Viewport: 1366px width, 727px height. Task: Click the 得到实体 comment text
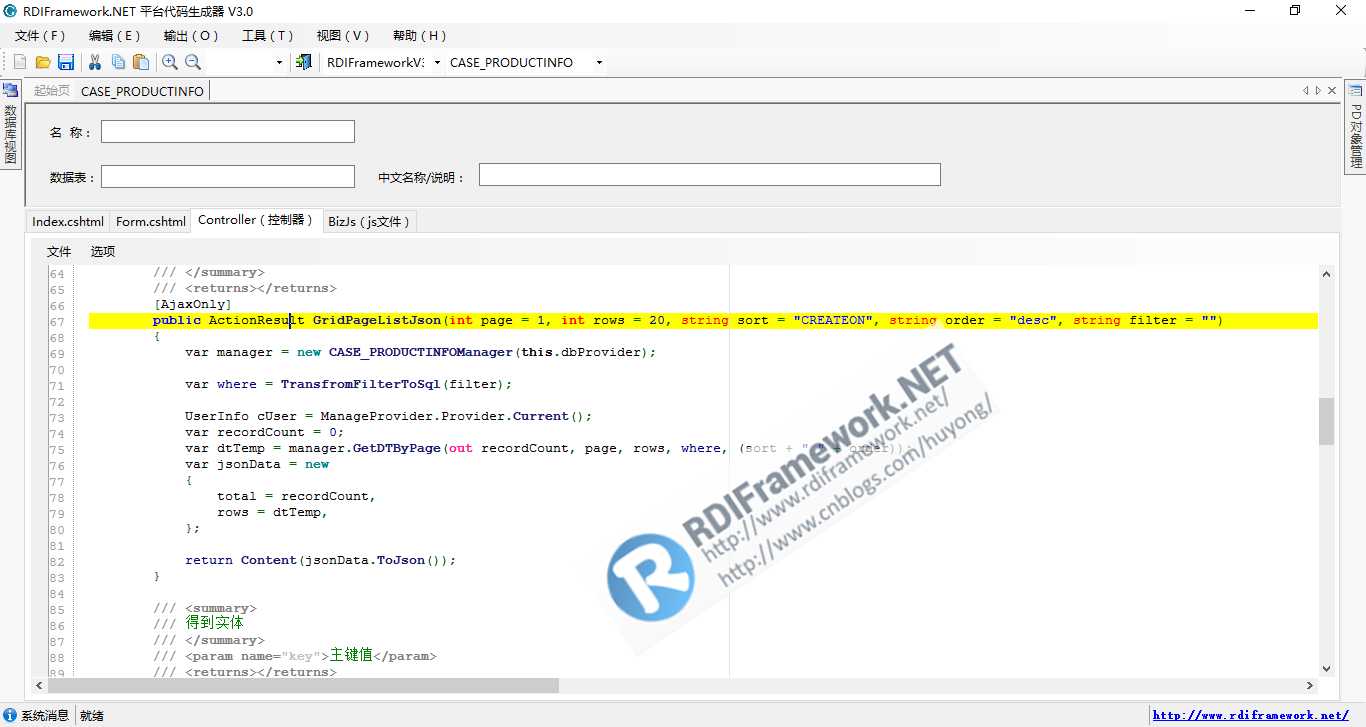[215, 623]
